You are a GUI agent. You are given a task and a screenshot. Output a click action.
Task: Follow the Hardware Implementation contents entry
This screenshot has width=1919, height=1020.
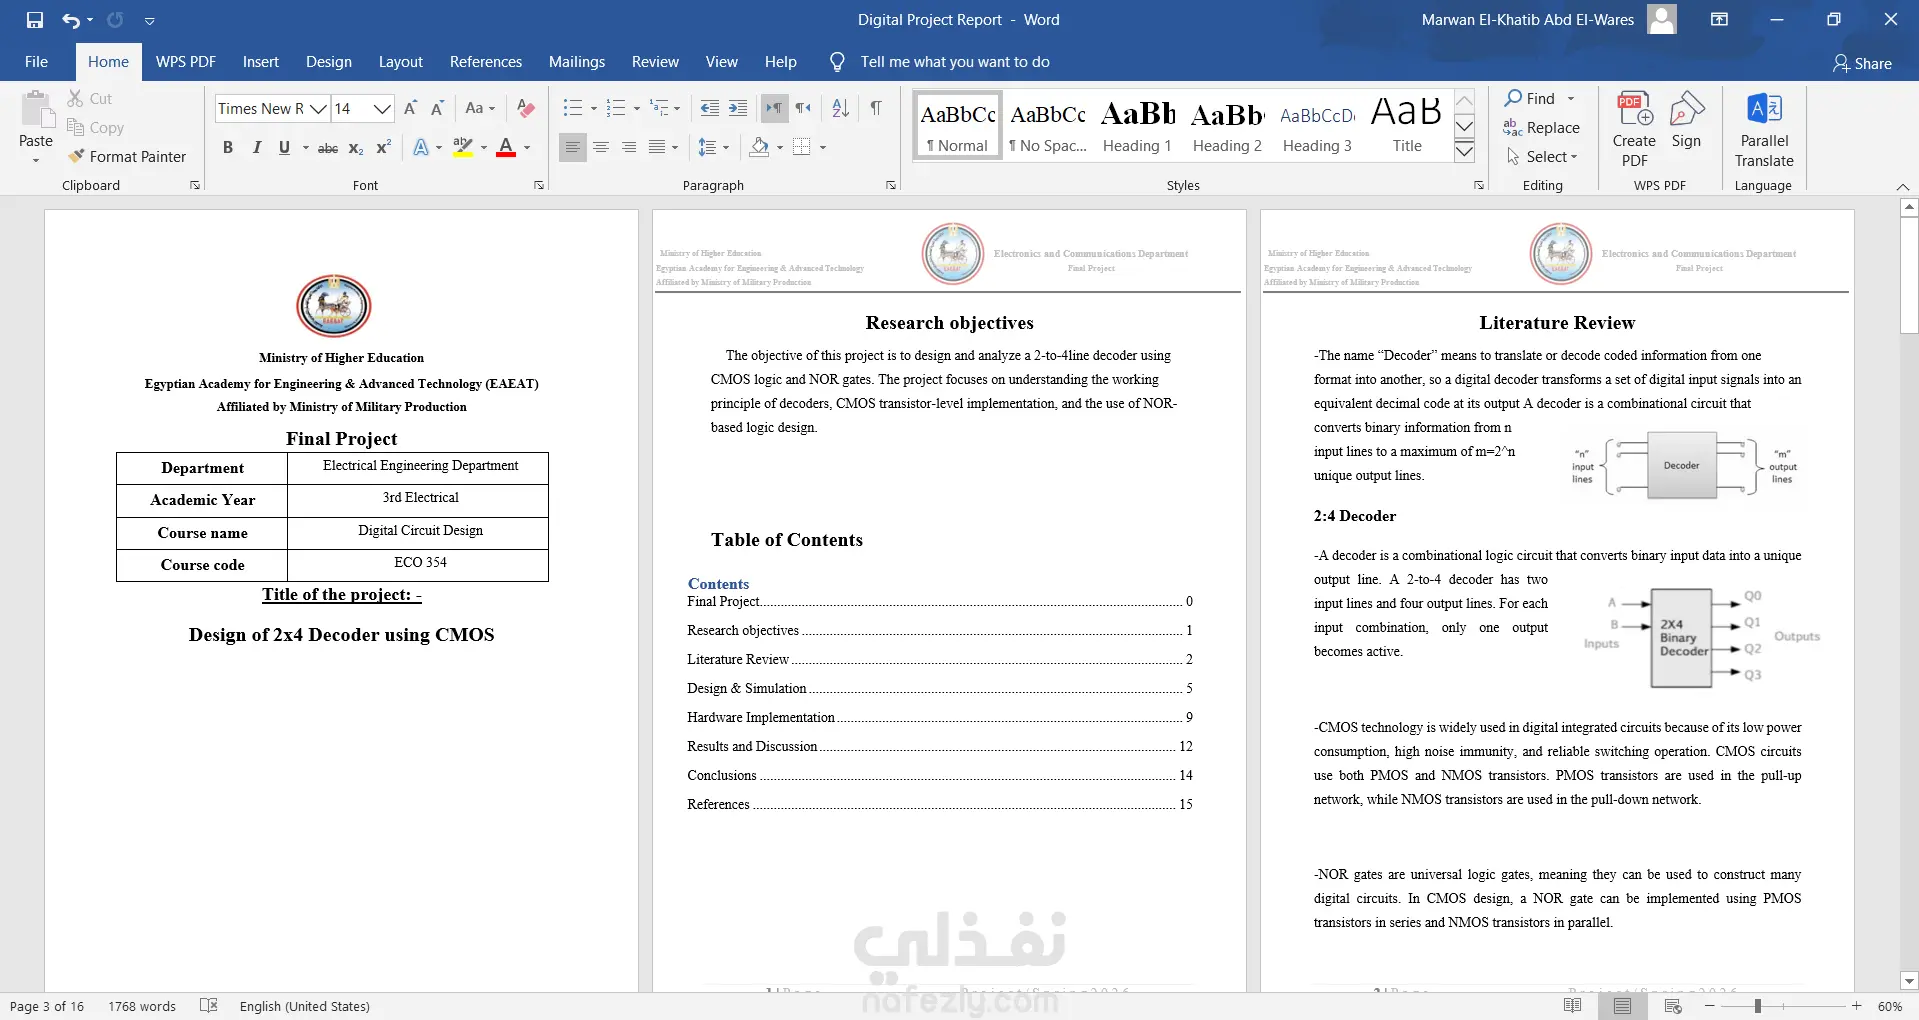click(x=940, y=717)
